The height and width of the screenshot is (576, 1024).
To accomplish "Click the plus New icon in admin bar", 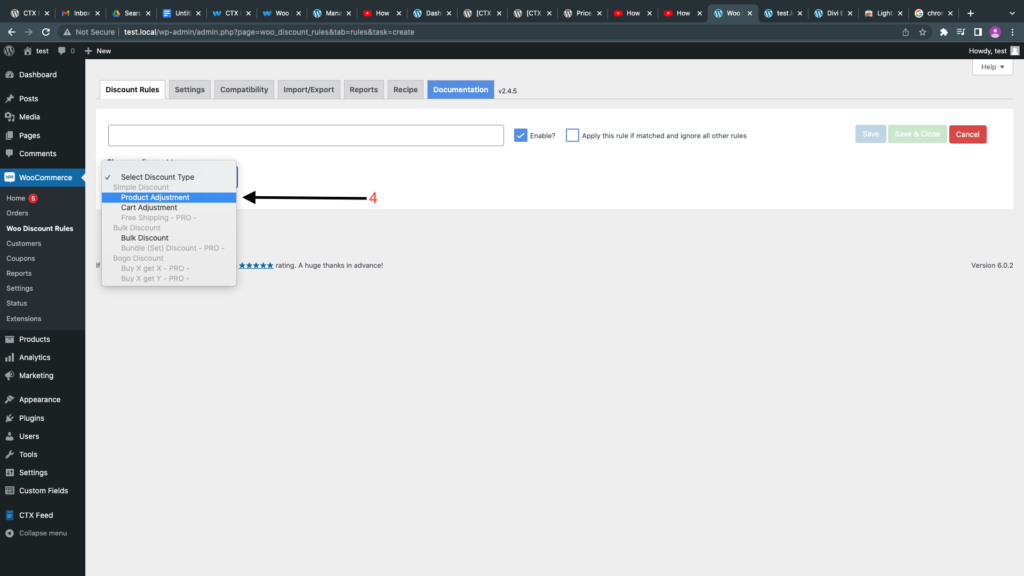I will pos(88,50).
